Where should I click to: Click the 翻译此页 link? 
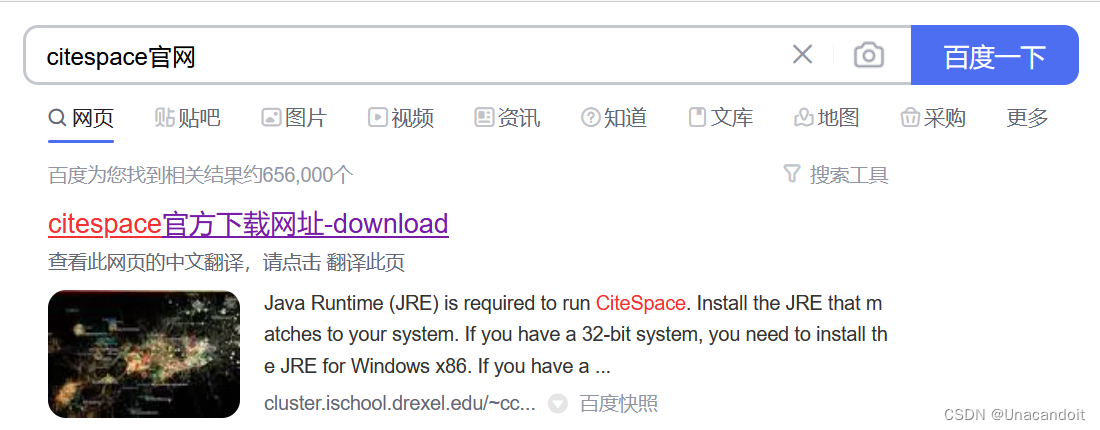(365, 263)
